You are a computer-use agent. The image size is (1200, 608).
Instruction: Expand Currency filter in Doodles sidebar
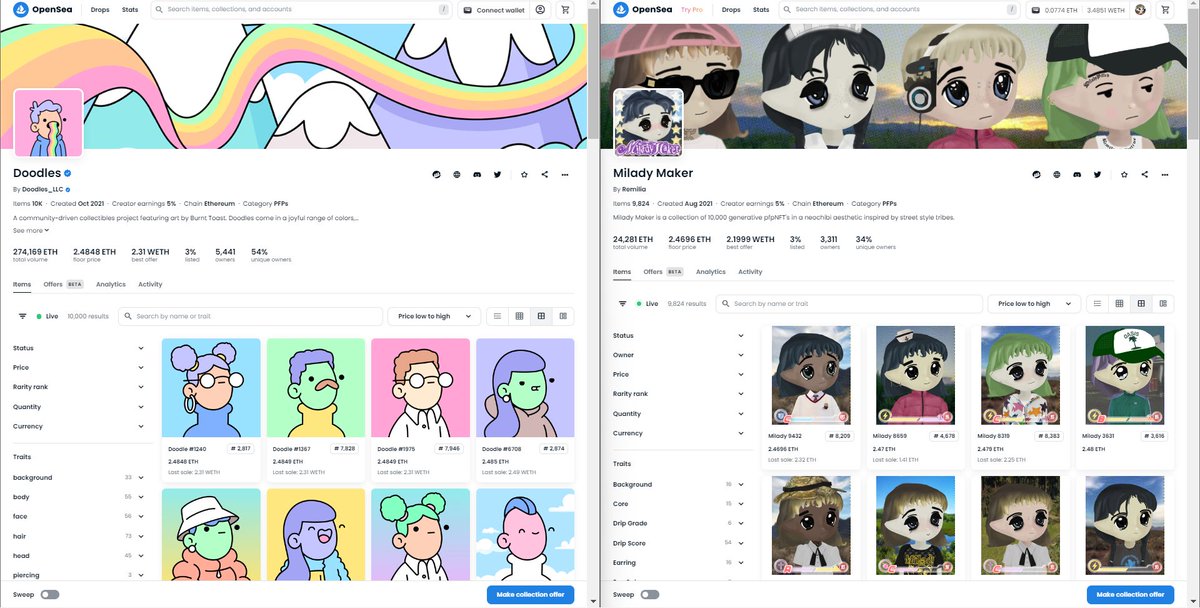(x=79, y=426)
